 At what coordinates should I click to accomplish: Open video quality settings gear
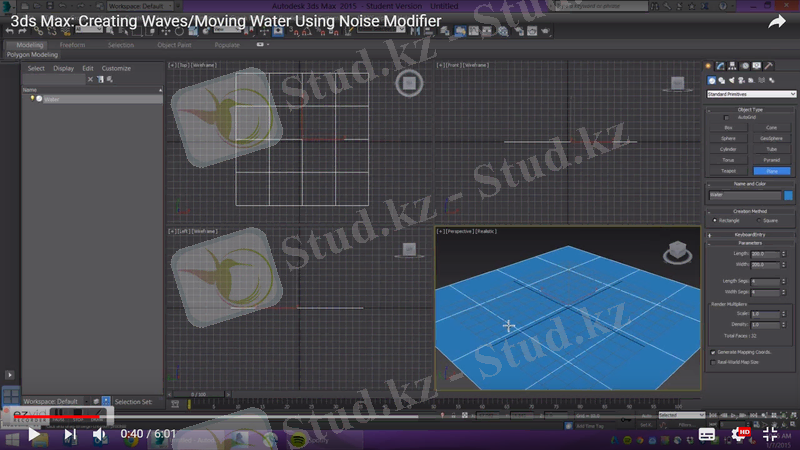click(739, 435)
